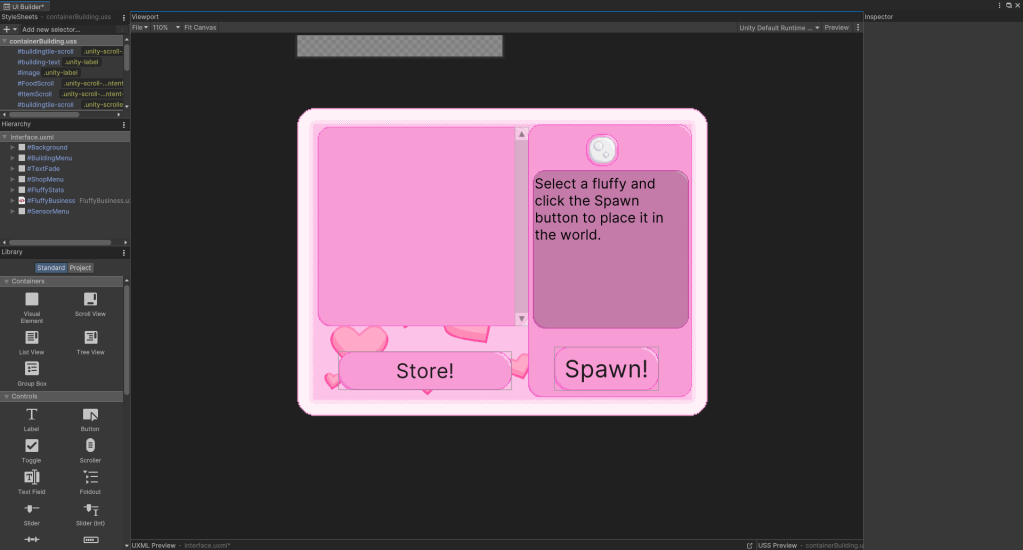Image resolution: width=1023 pixels, height=550 pixels.
Task: Click the 'Select a fluffy' description text
Action: click(x=599, y=209)
